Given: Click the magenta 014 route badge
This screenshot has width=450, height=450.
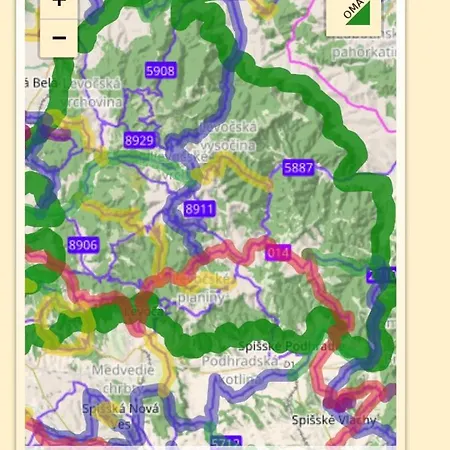Looking at the screenshot, I should [x=278, y=253].
